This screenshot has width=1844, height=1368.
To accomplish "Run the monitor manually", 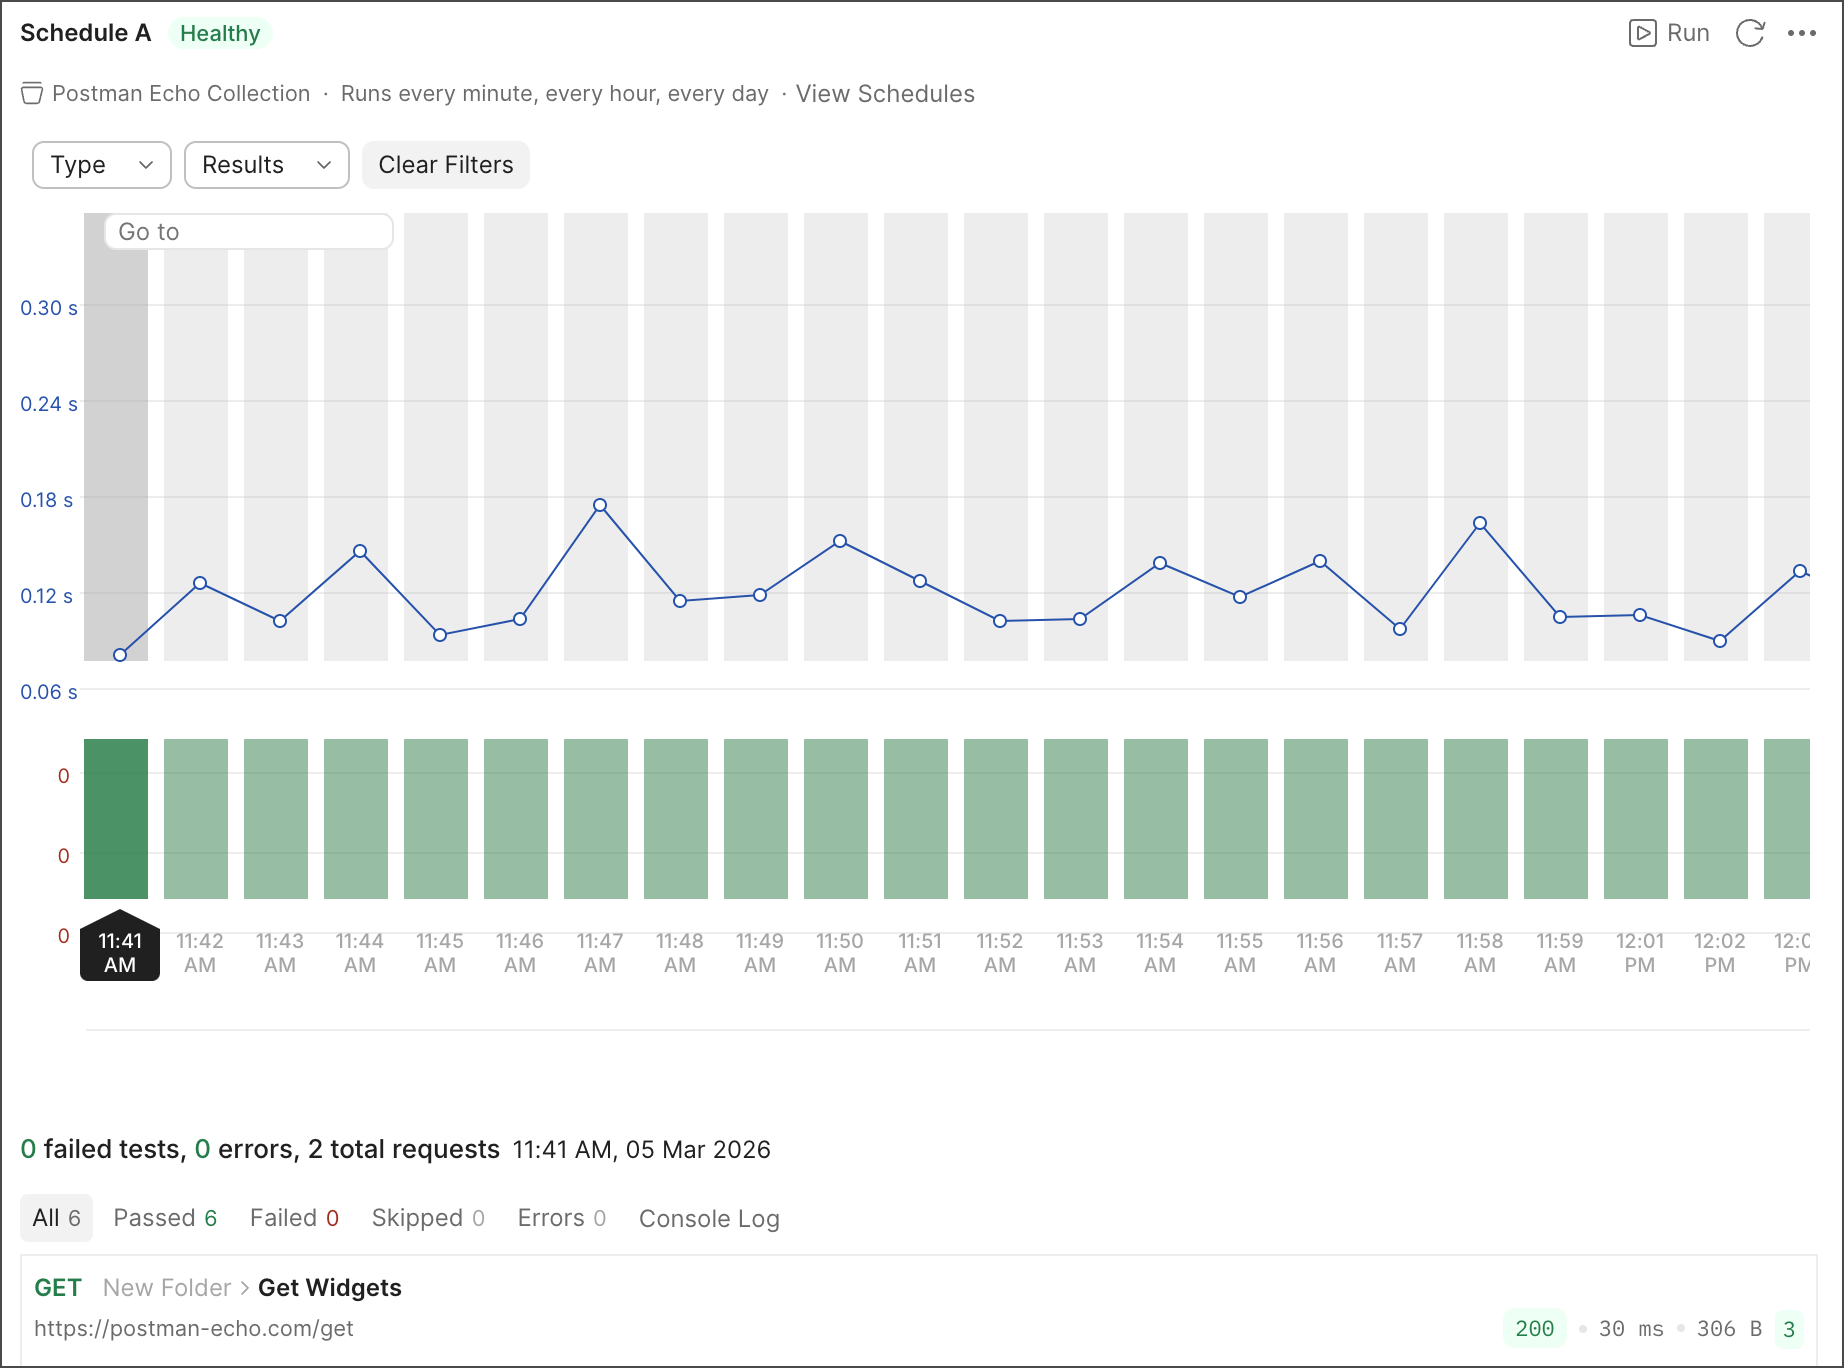I will point(1668,32).
